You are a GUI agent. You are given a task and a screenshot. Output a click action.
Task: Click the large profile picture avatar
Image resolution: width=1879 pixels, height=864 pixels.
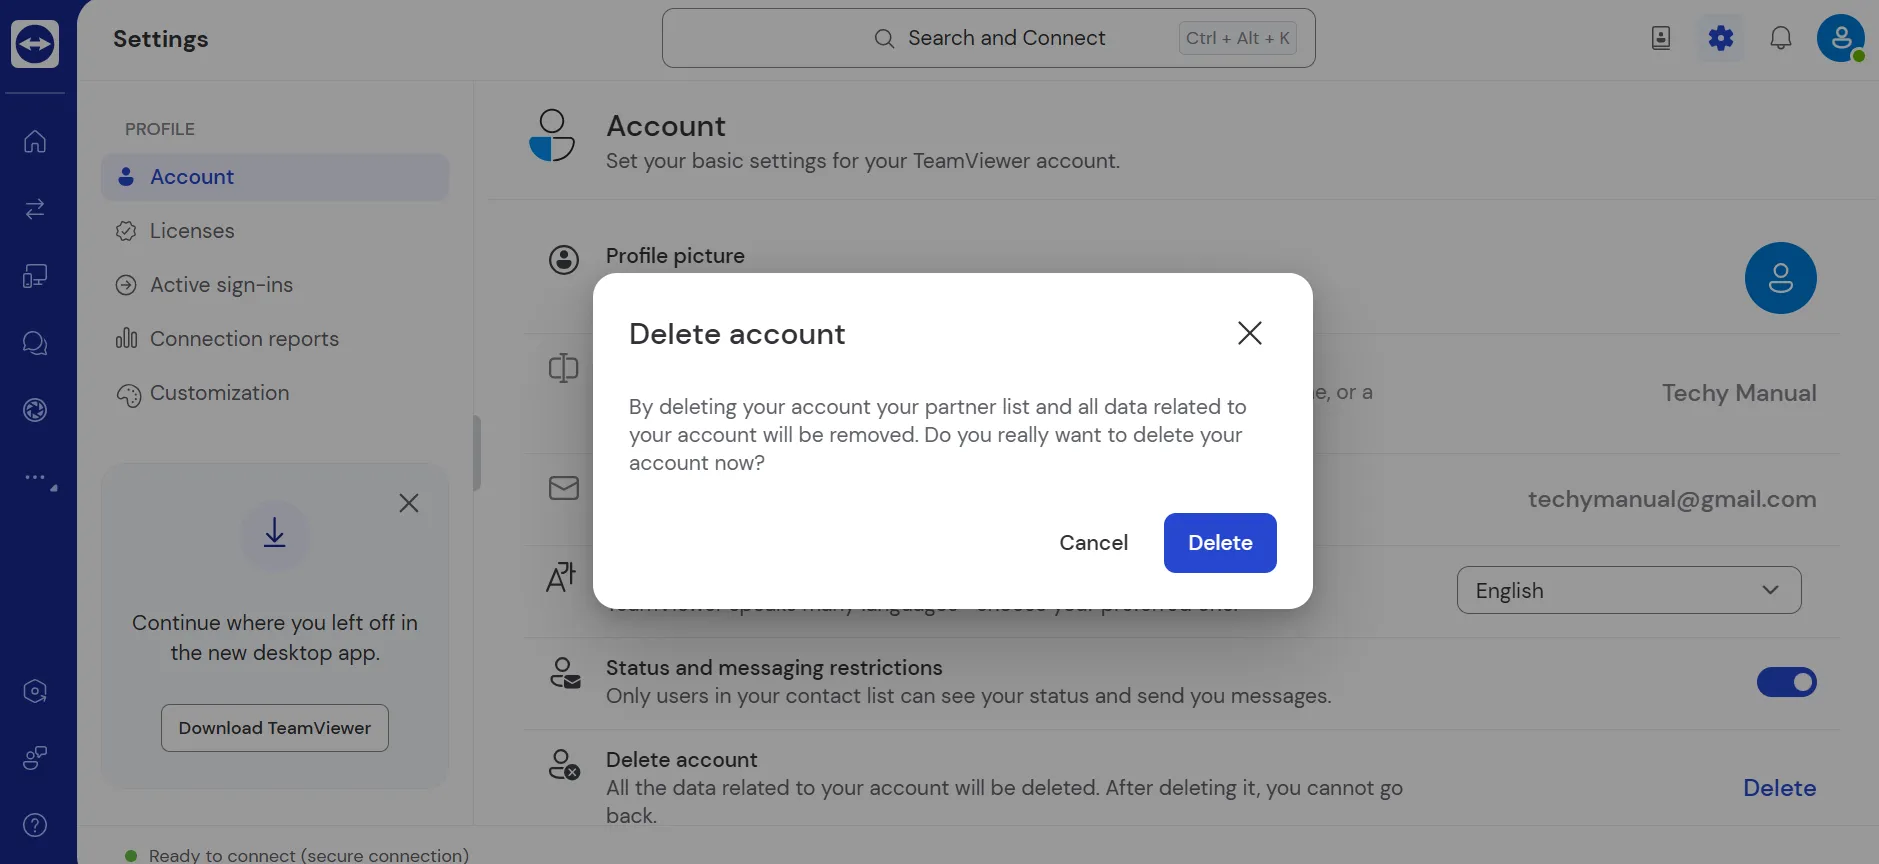point(1781,278)
